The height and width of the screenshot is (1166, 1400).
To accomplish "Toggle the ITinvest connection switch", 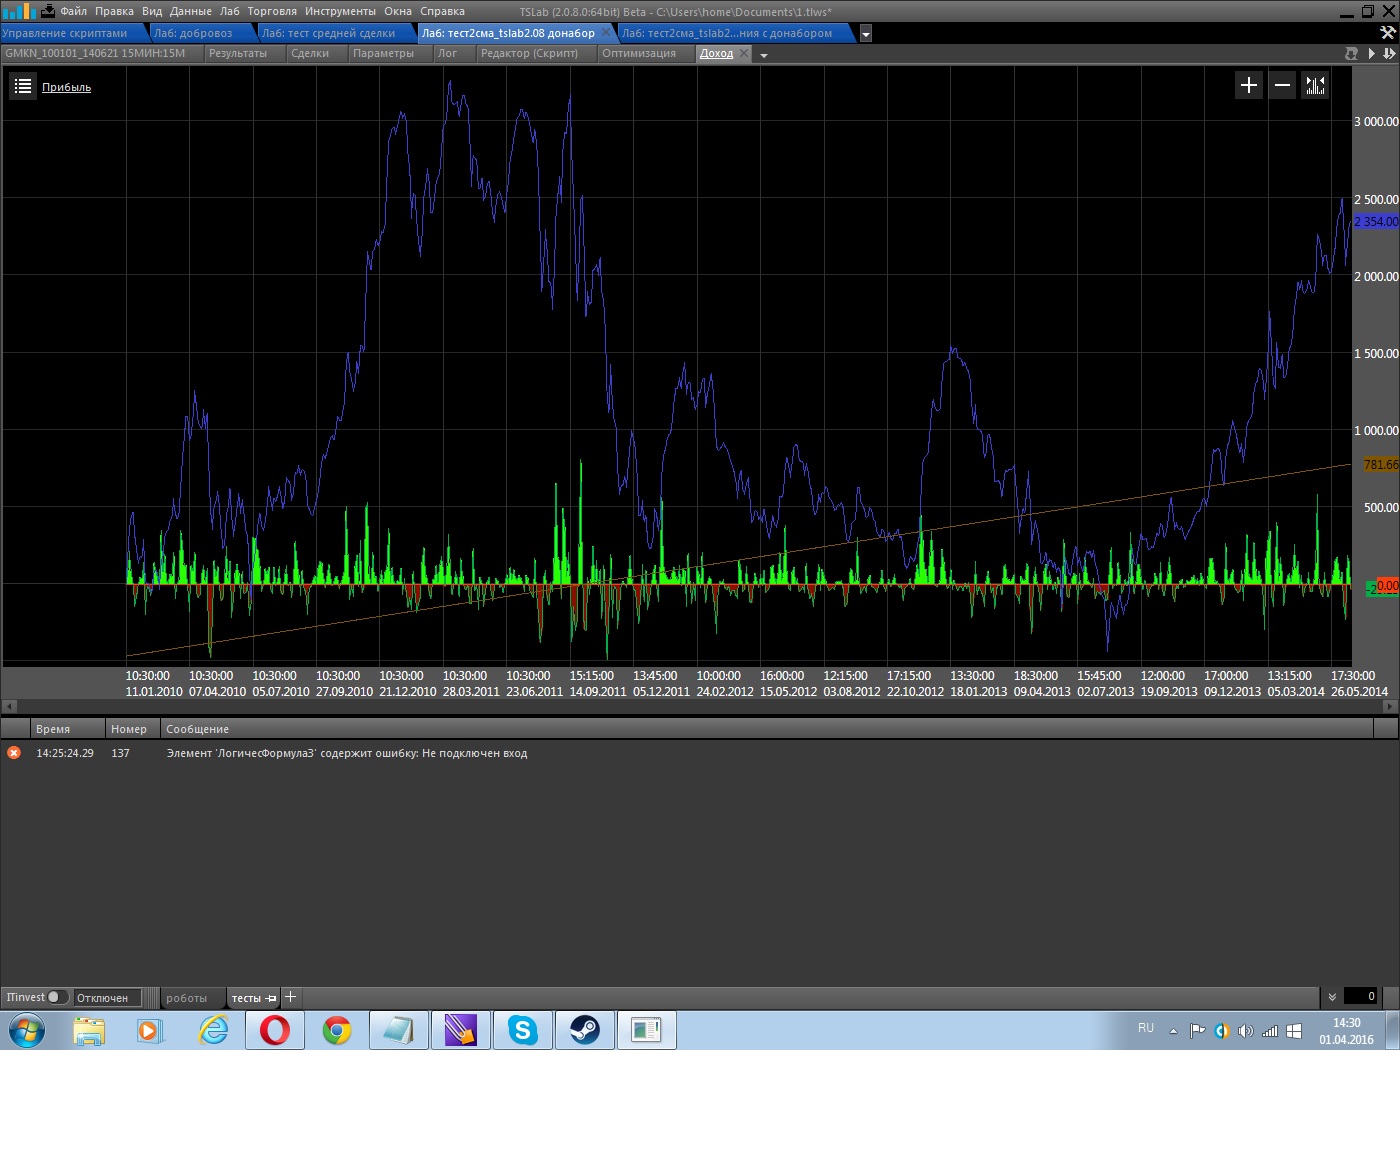I will (x=57, y=997).
